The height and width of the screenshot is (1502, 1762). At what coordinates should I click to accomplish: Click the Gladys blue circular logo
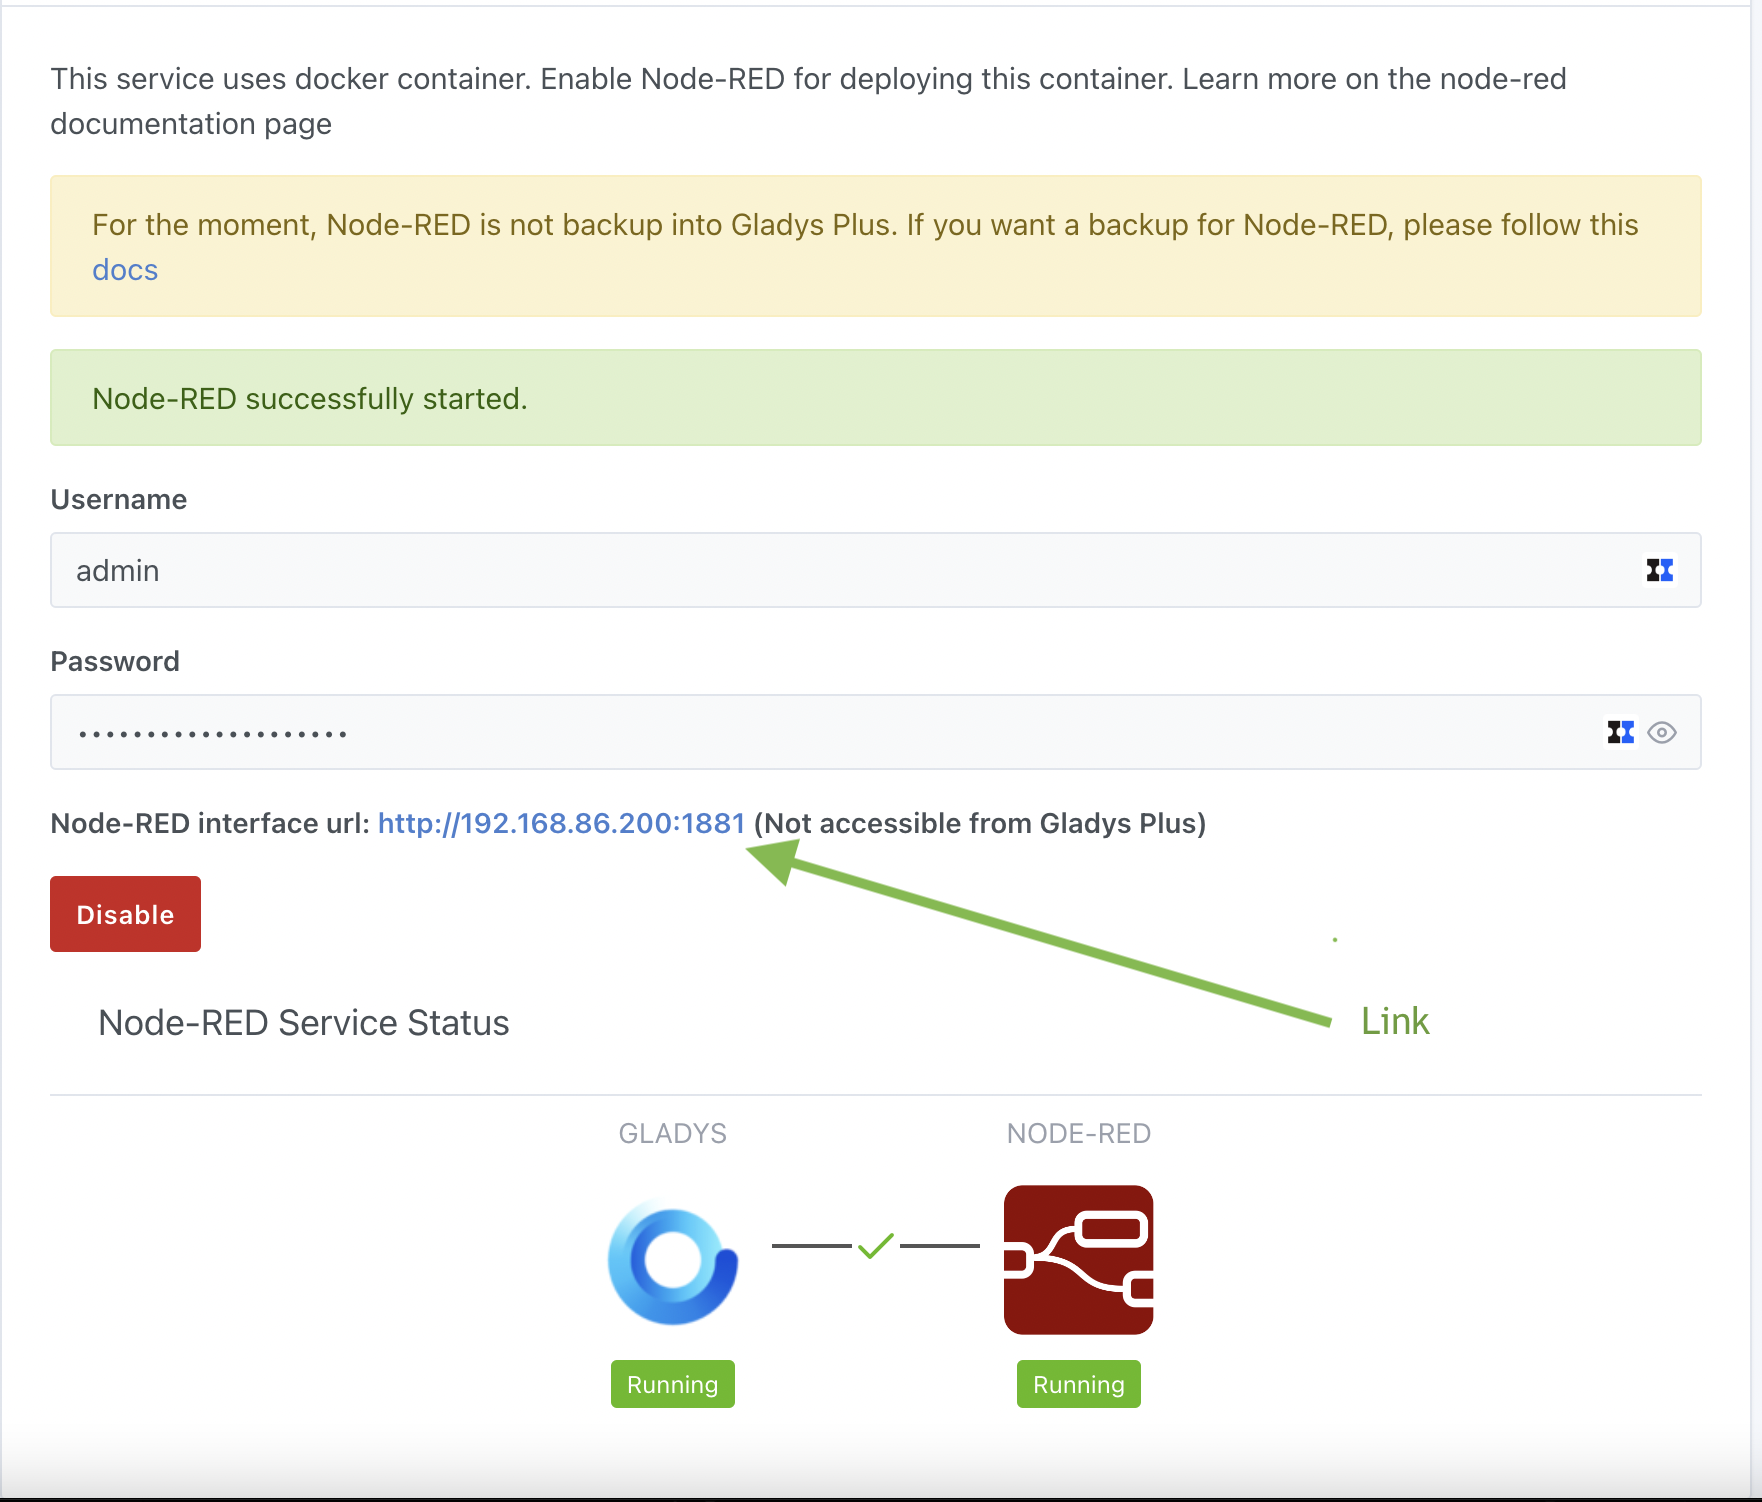pos(673,1265)
